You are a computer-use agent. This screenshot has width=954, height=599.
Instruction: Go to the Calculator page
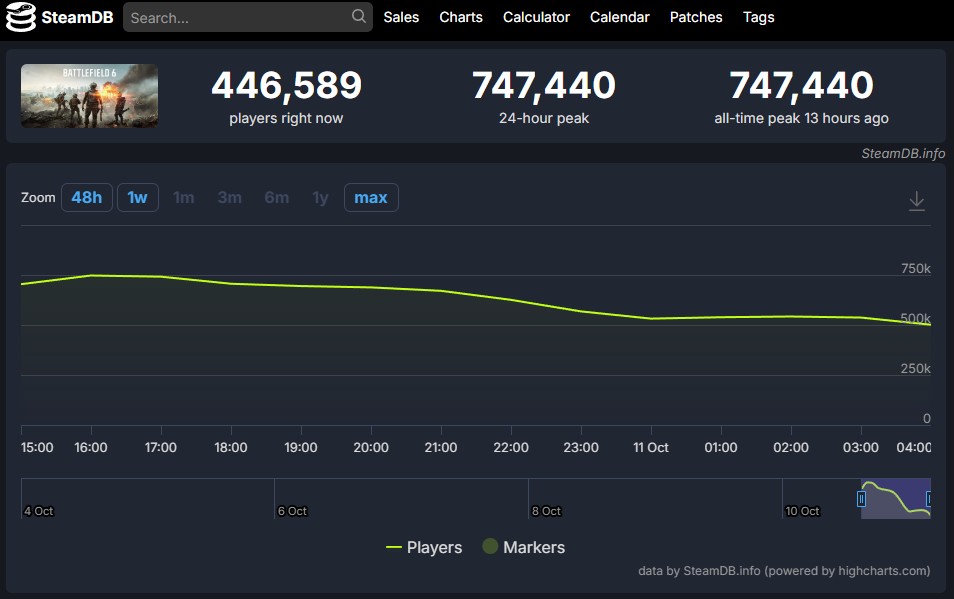(536, 17)
